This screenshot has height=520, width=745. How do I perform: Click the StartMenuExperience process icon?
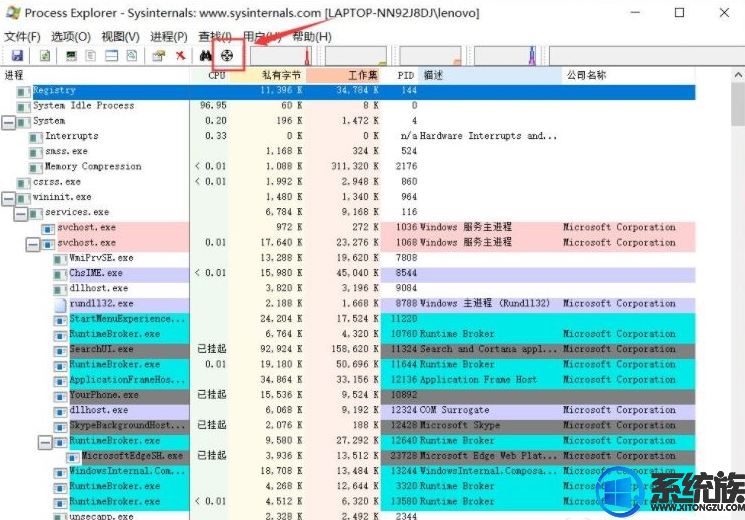click(x=60, y=320)
